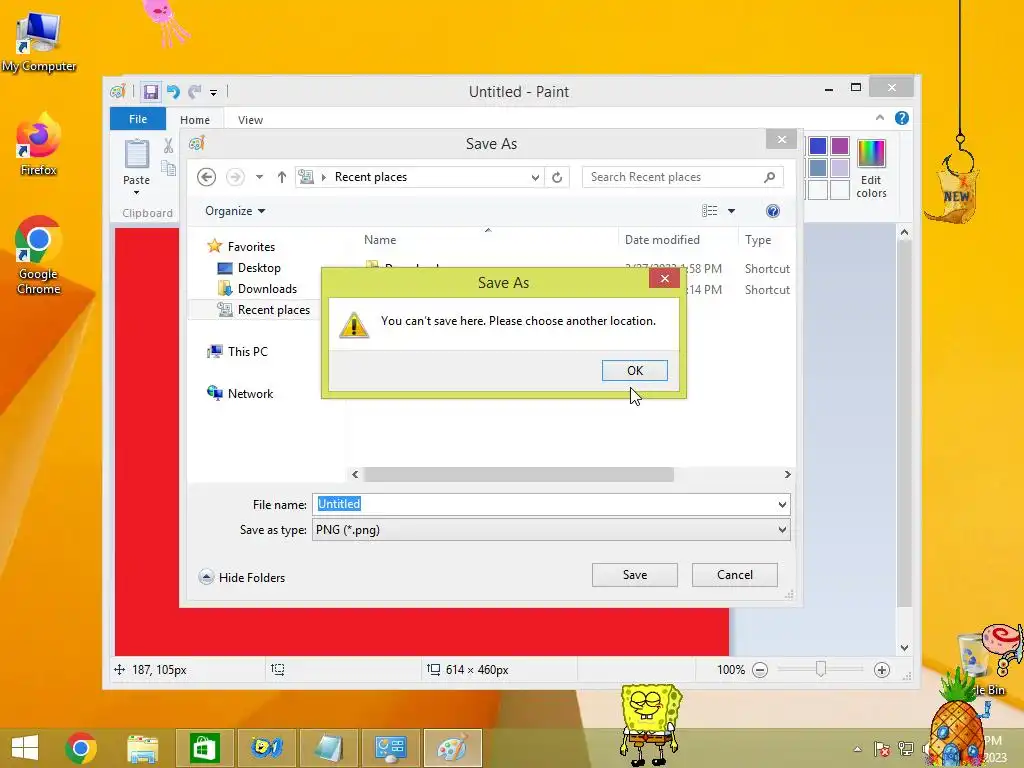Open the recent locations dropdown arrow
The image size is (1024, 768).
[259, 177]
